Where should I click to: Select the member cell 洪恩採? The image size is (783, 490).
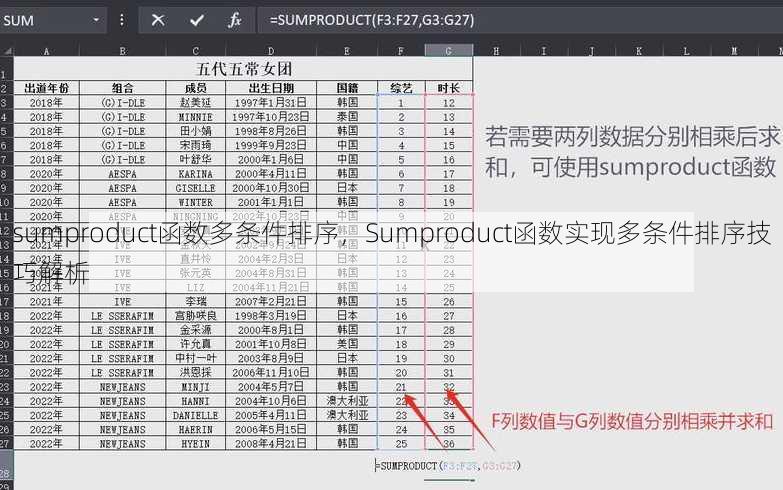[195, 373]
